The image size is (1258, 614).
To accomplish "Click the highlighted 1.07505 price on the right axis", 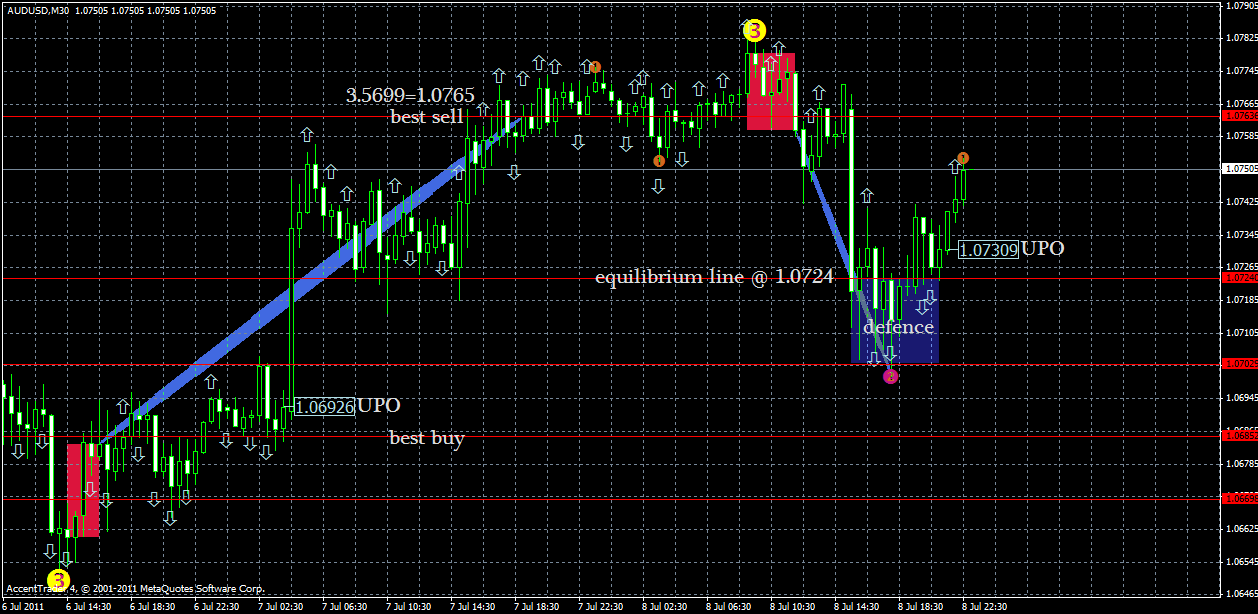I will (x=1229, y=170).
